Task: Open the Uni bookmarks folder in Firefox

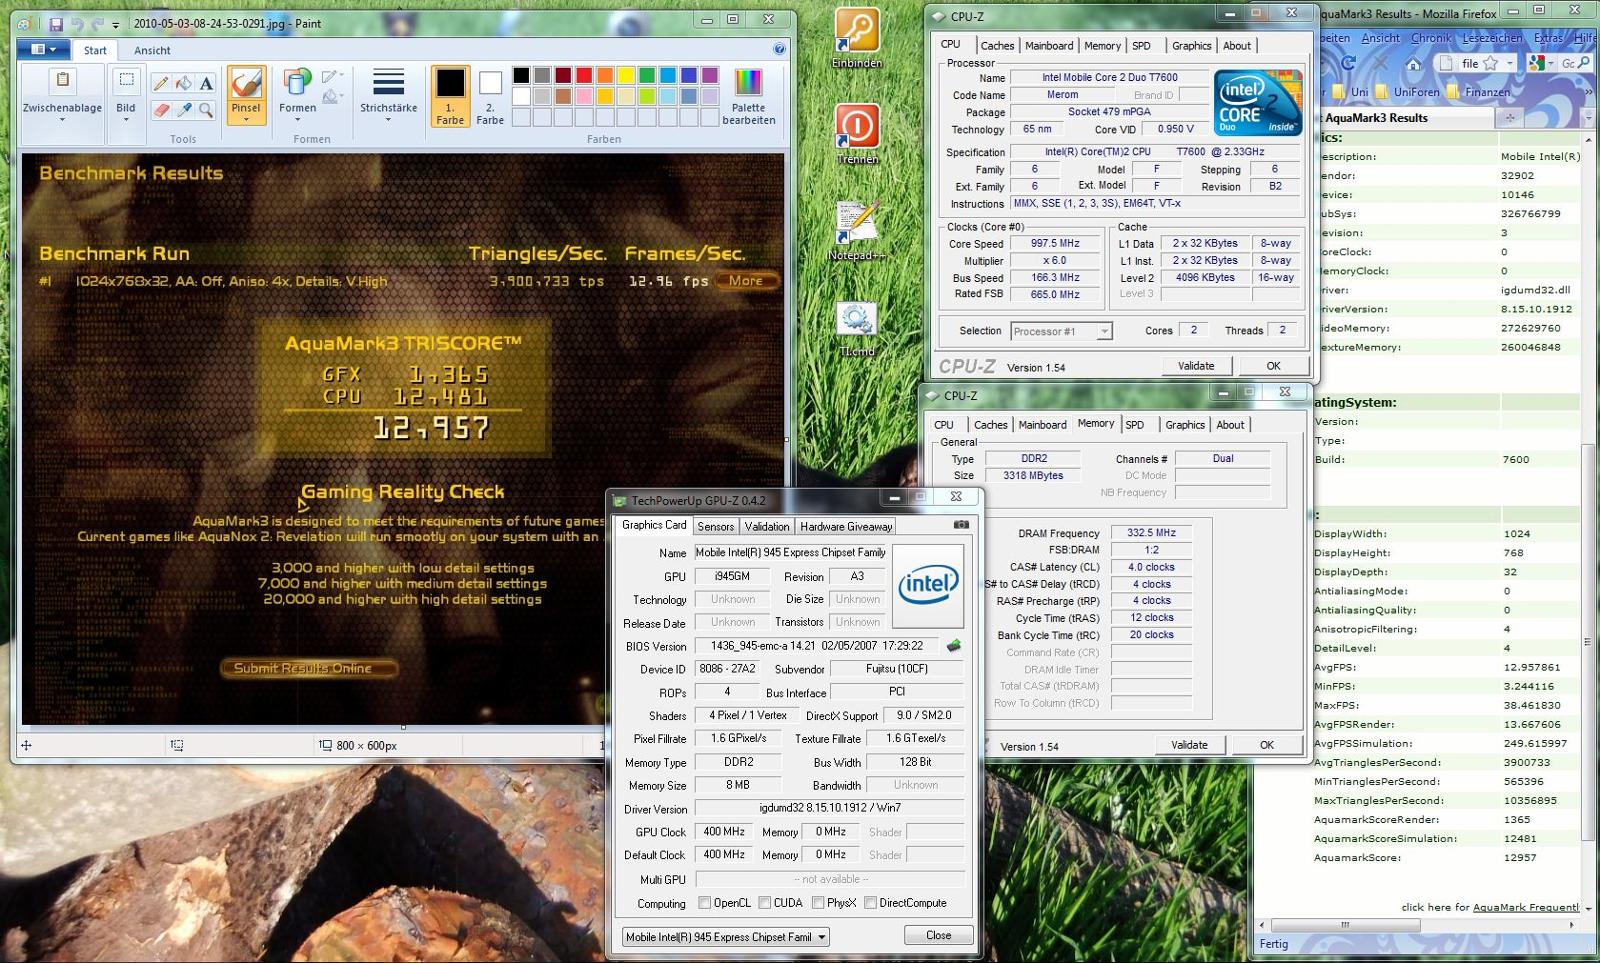Action: [x=1351, y=92]
